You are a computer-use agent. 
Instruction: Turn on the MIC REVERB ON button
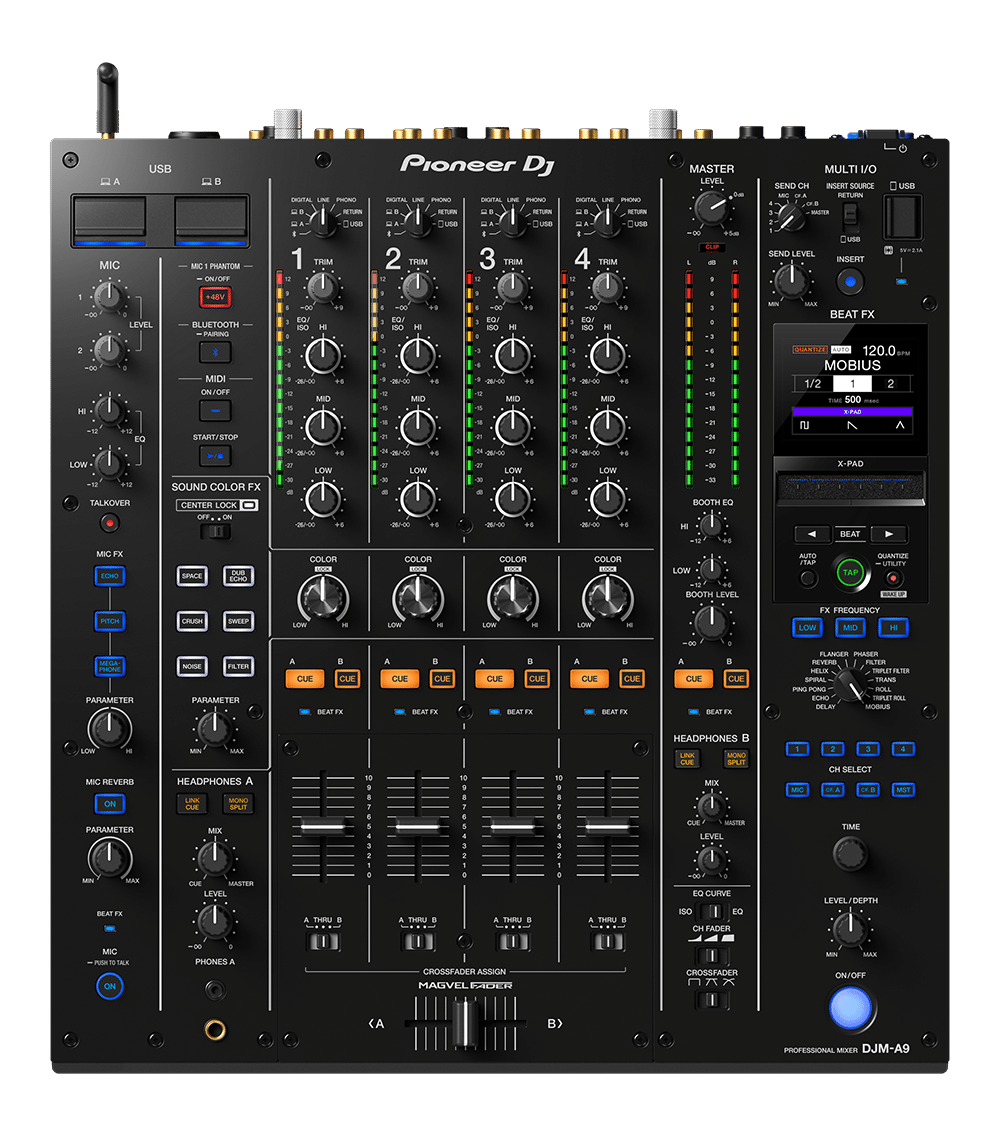pyautogui.click(x=109, y=804)
